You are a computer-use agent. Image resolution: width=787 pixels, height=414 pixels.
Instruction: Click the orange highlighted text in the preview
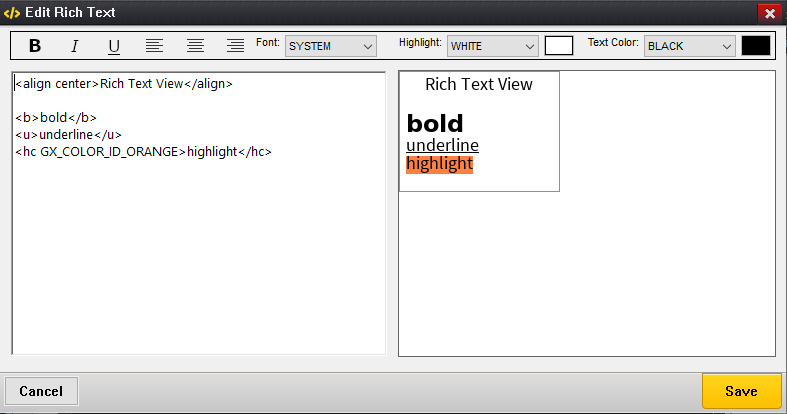tap(439, 164)
